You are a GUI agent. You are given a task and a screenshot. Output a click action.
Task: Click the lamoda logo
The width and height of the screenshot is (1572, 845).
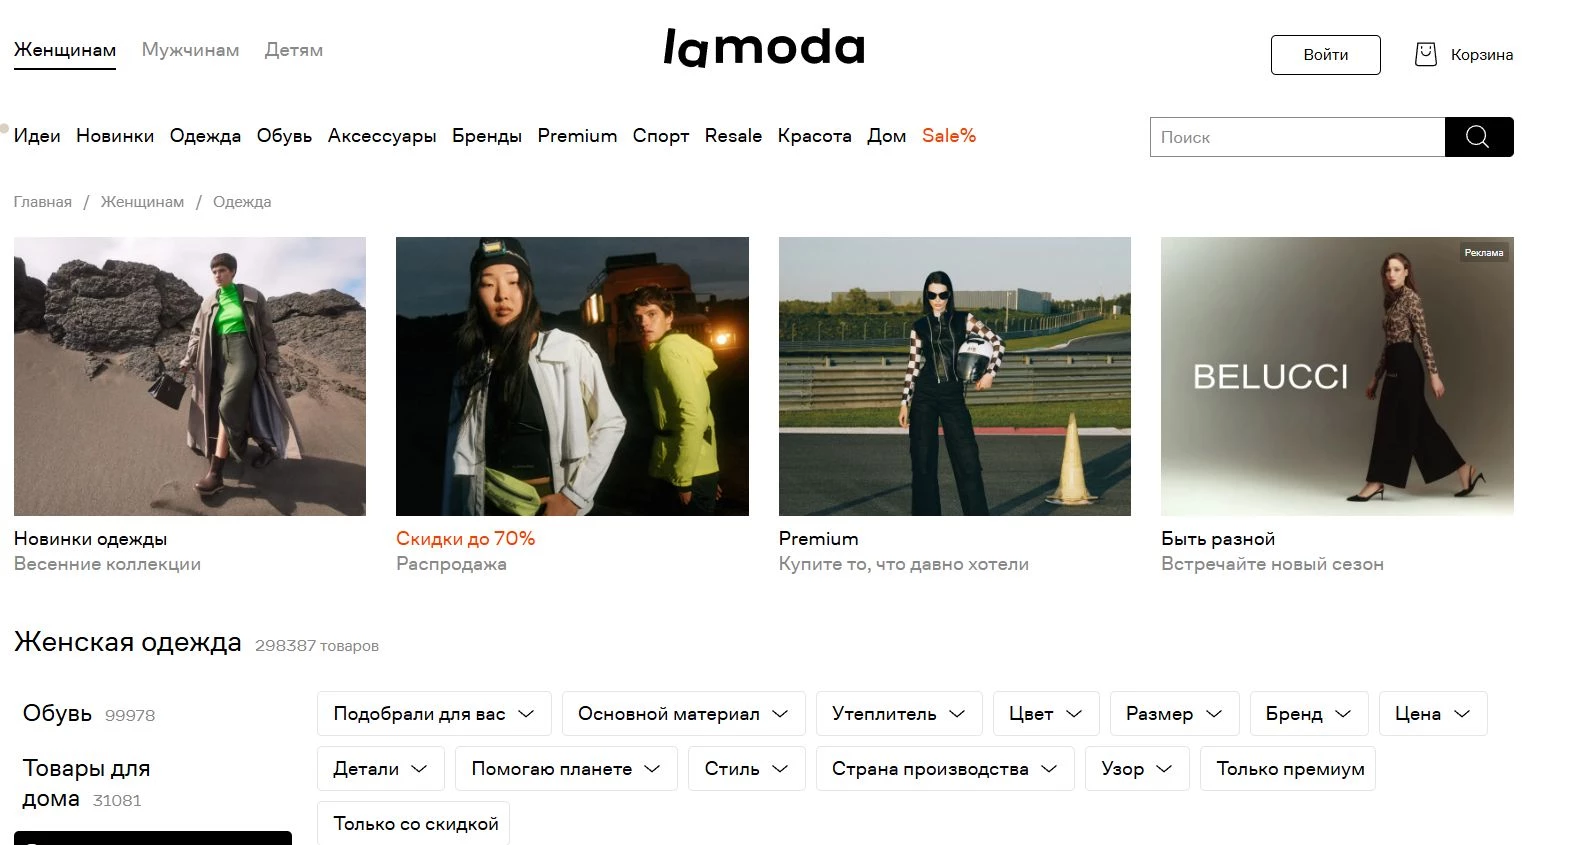[x=765, y=47]
